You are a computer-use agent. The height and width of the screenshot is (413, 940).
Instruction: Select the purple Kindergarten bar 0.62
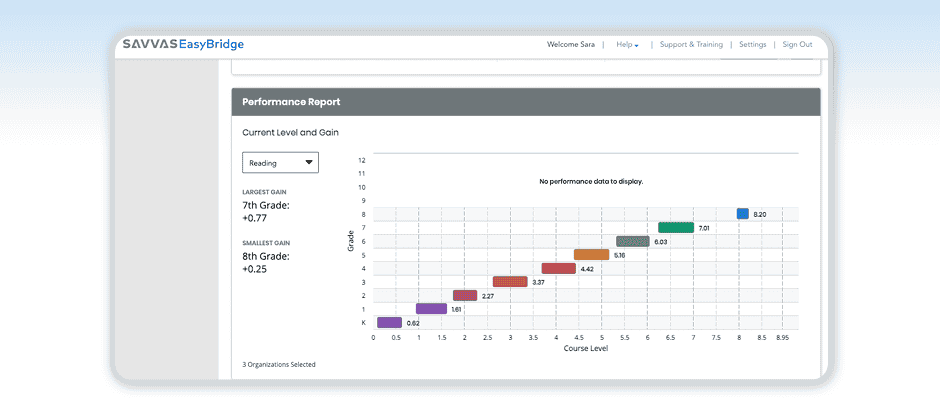coord(389,323)
